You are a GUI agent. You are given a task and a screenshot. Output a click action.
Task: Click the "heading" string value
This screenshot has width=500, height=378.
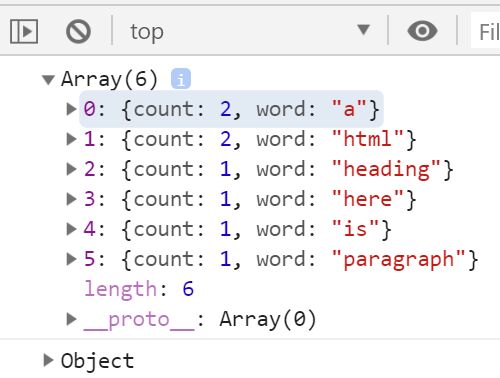(386, 169)
